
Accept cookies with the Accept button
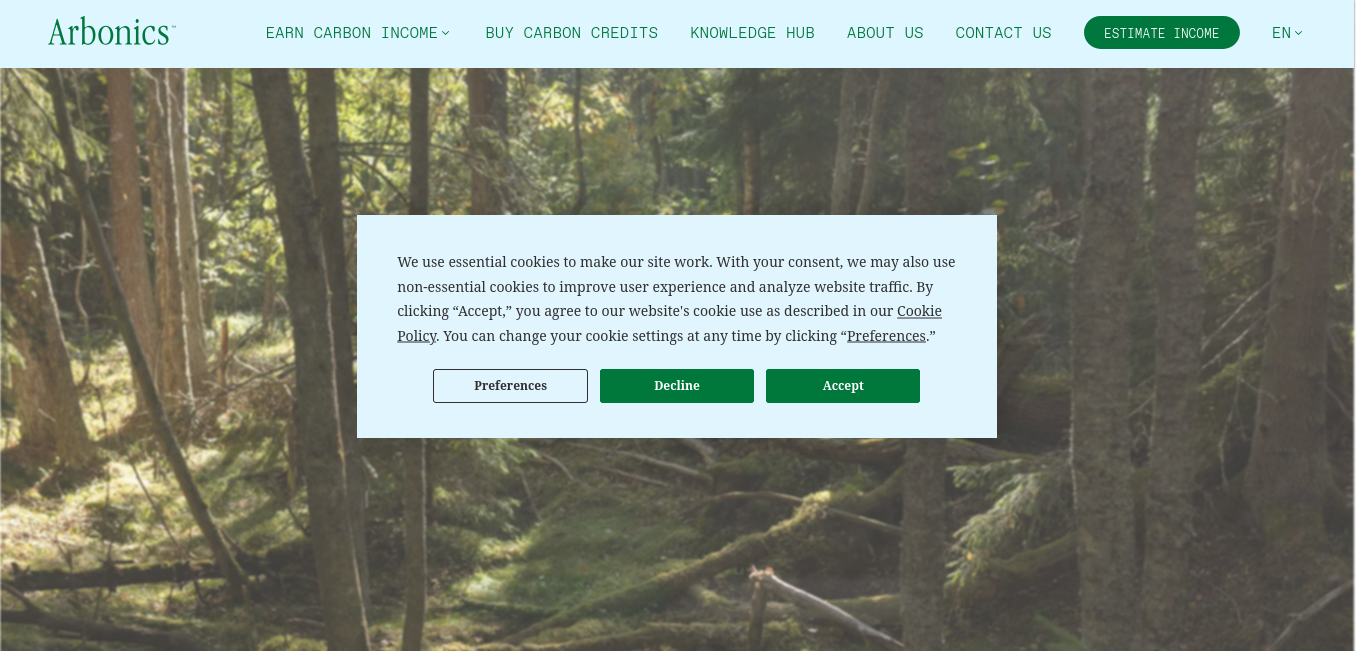(843, 386)
